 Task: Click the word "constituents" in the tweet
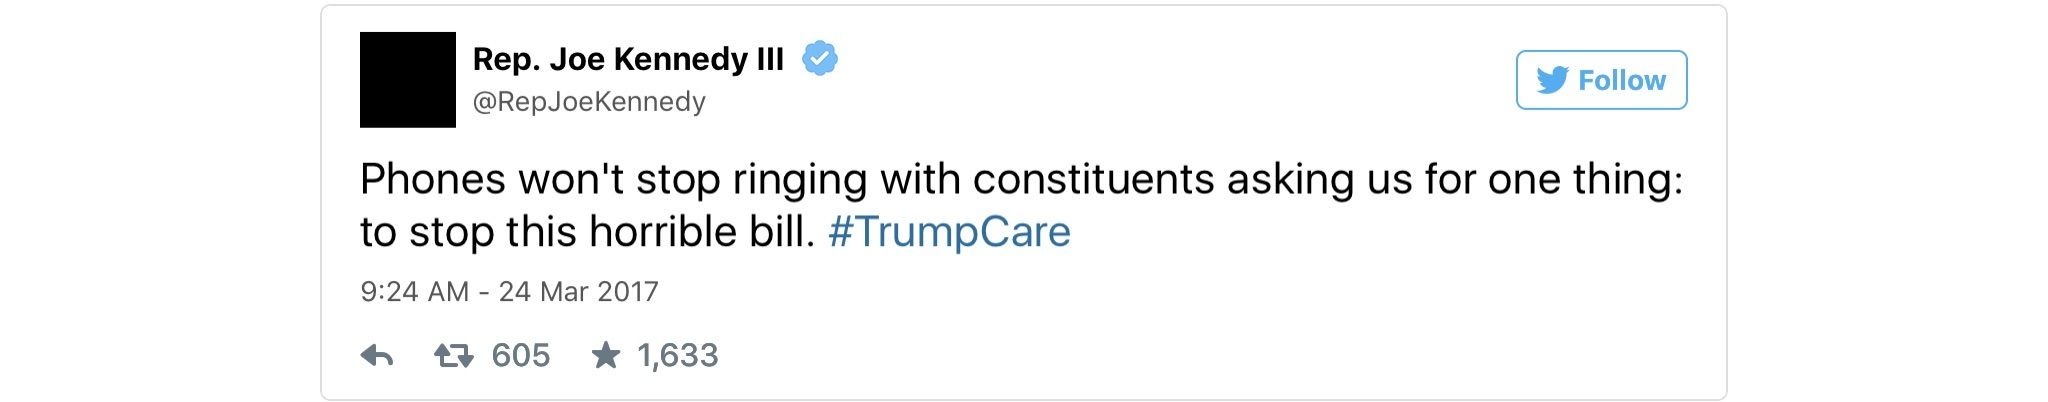click(x=1094, y=180)
